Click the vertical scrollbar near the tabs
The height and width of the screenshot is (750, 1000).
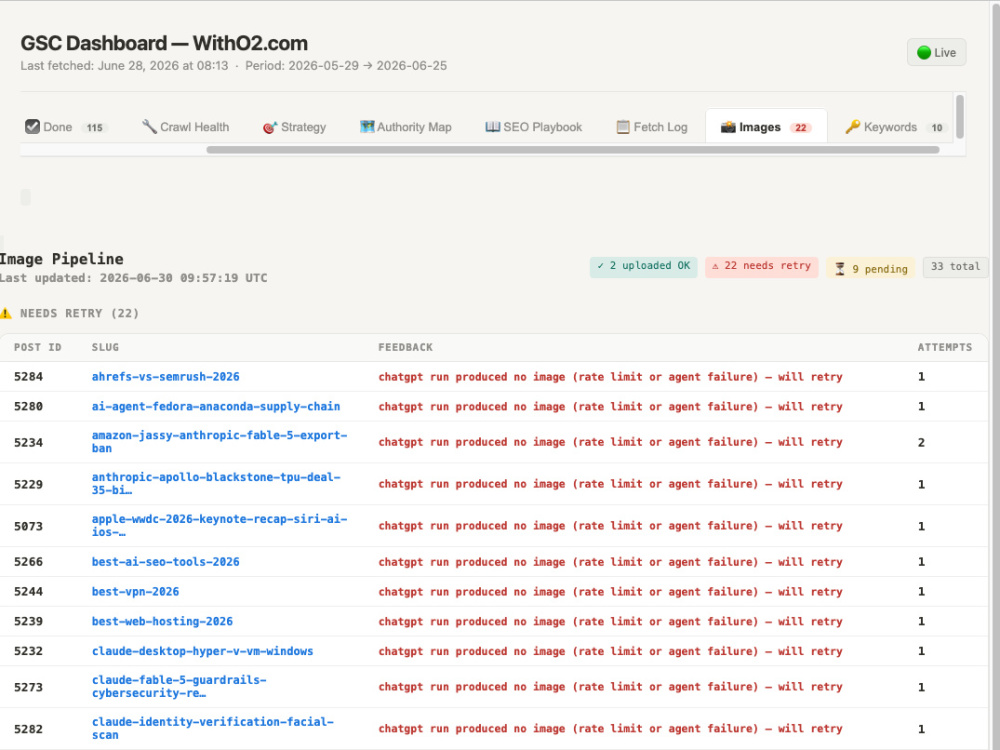959,116
